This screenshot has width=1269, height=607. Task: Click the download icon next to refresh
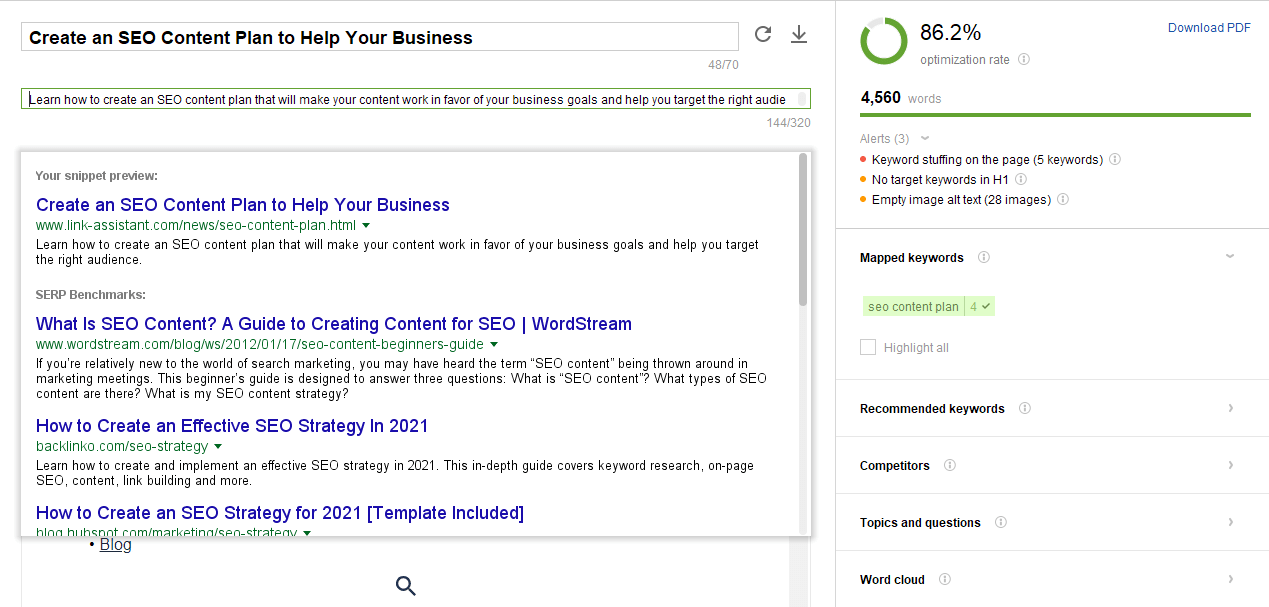798,35
